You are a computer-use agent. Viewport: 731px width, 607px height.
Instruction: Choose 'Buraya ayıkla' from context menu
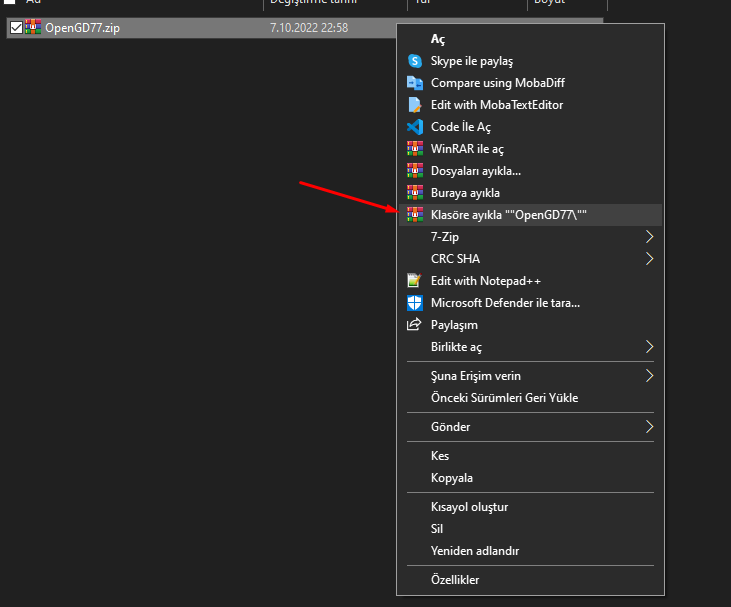[465, 193]
